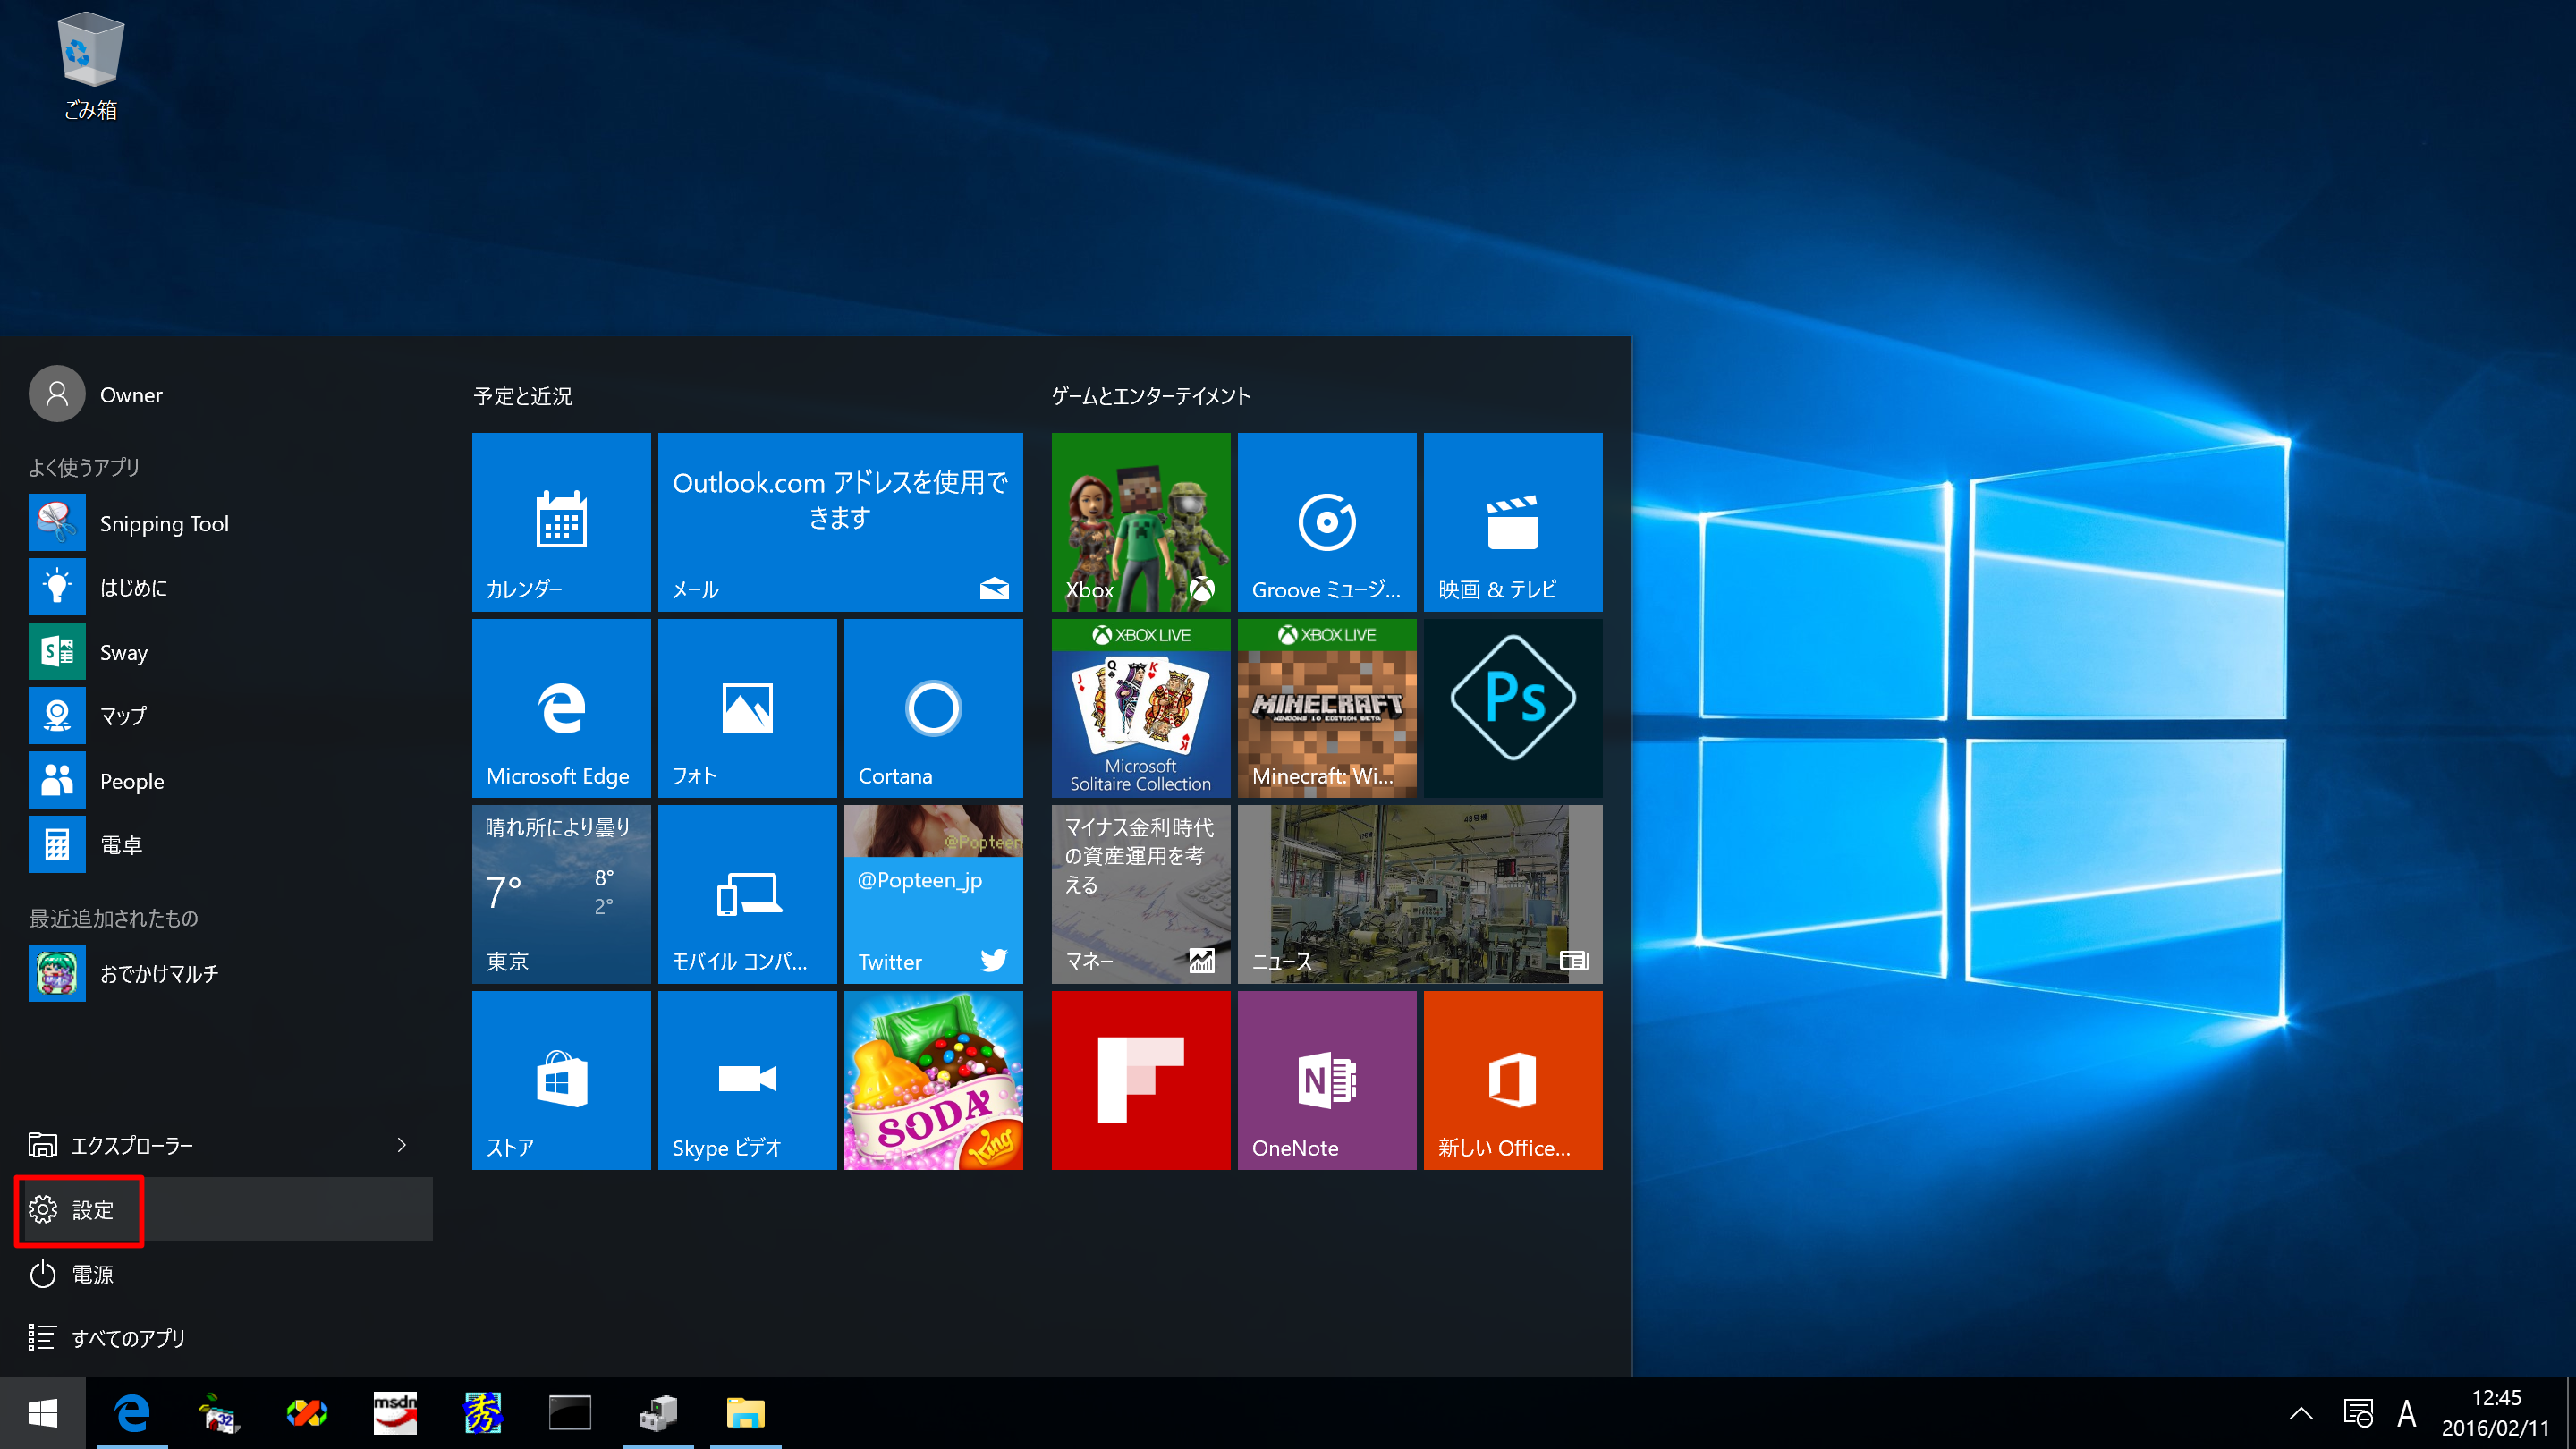Toggle the IME input mode A
The image size is (2576, 1449).
[2407, 1413]
